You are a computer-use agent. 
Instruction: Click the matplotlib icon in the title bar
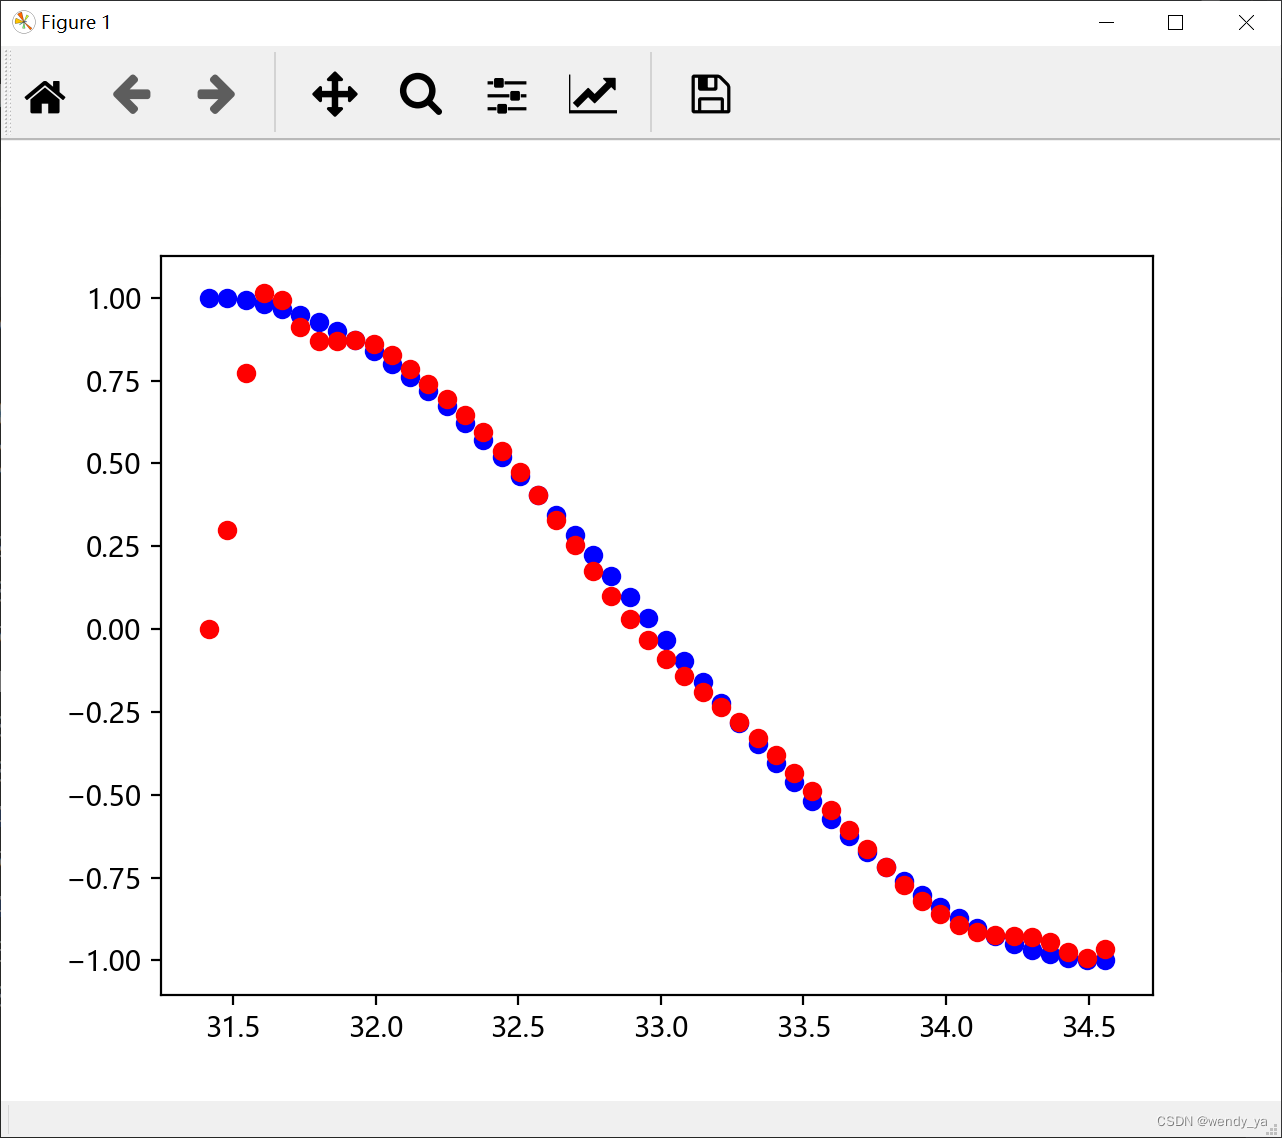pos(22,22)
